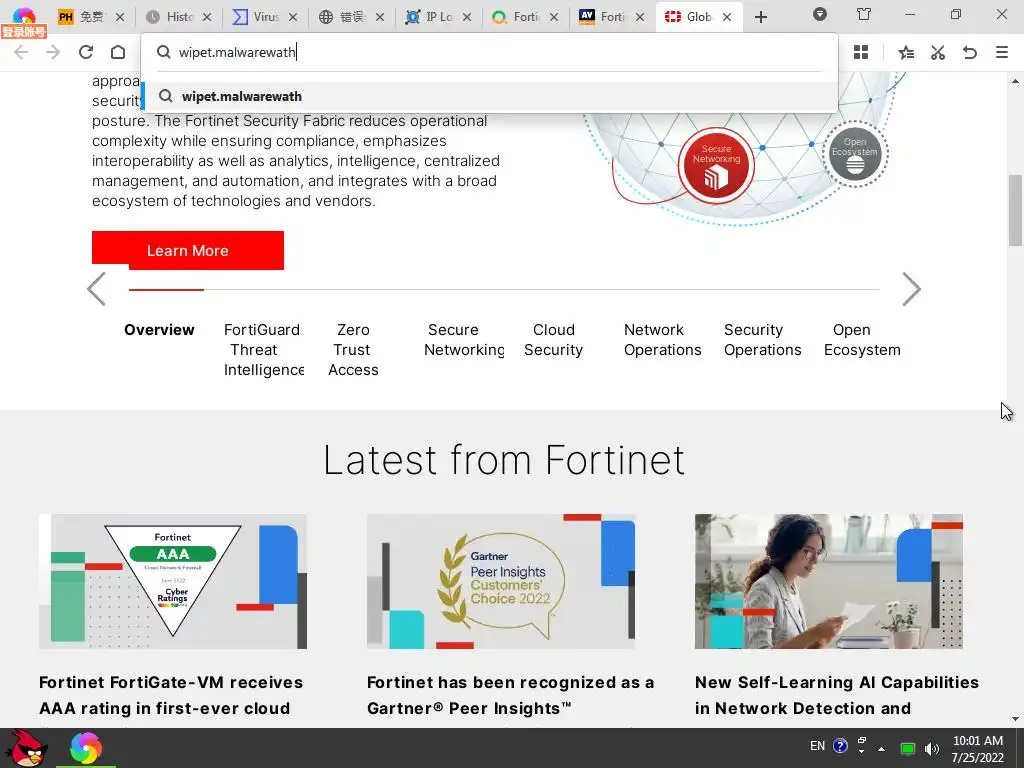The image size is (1024, 768).
Task: Select the Security Operations tab
Action: [763, 340]
